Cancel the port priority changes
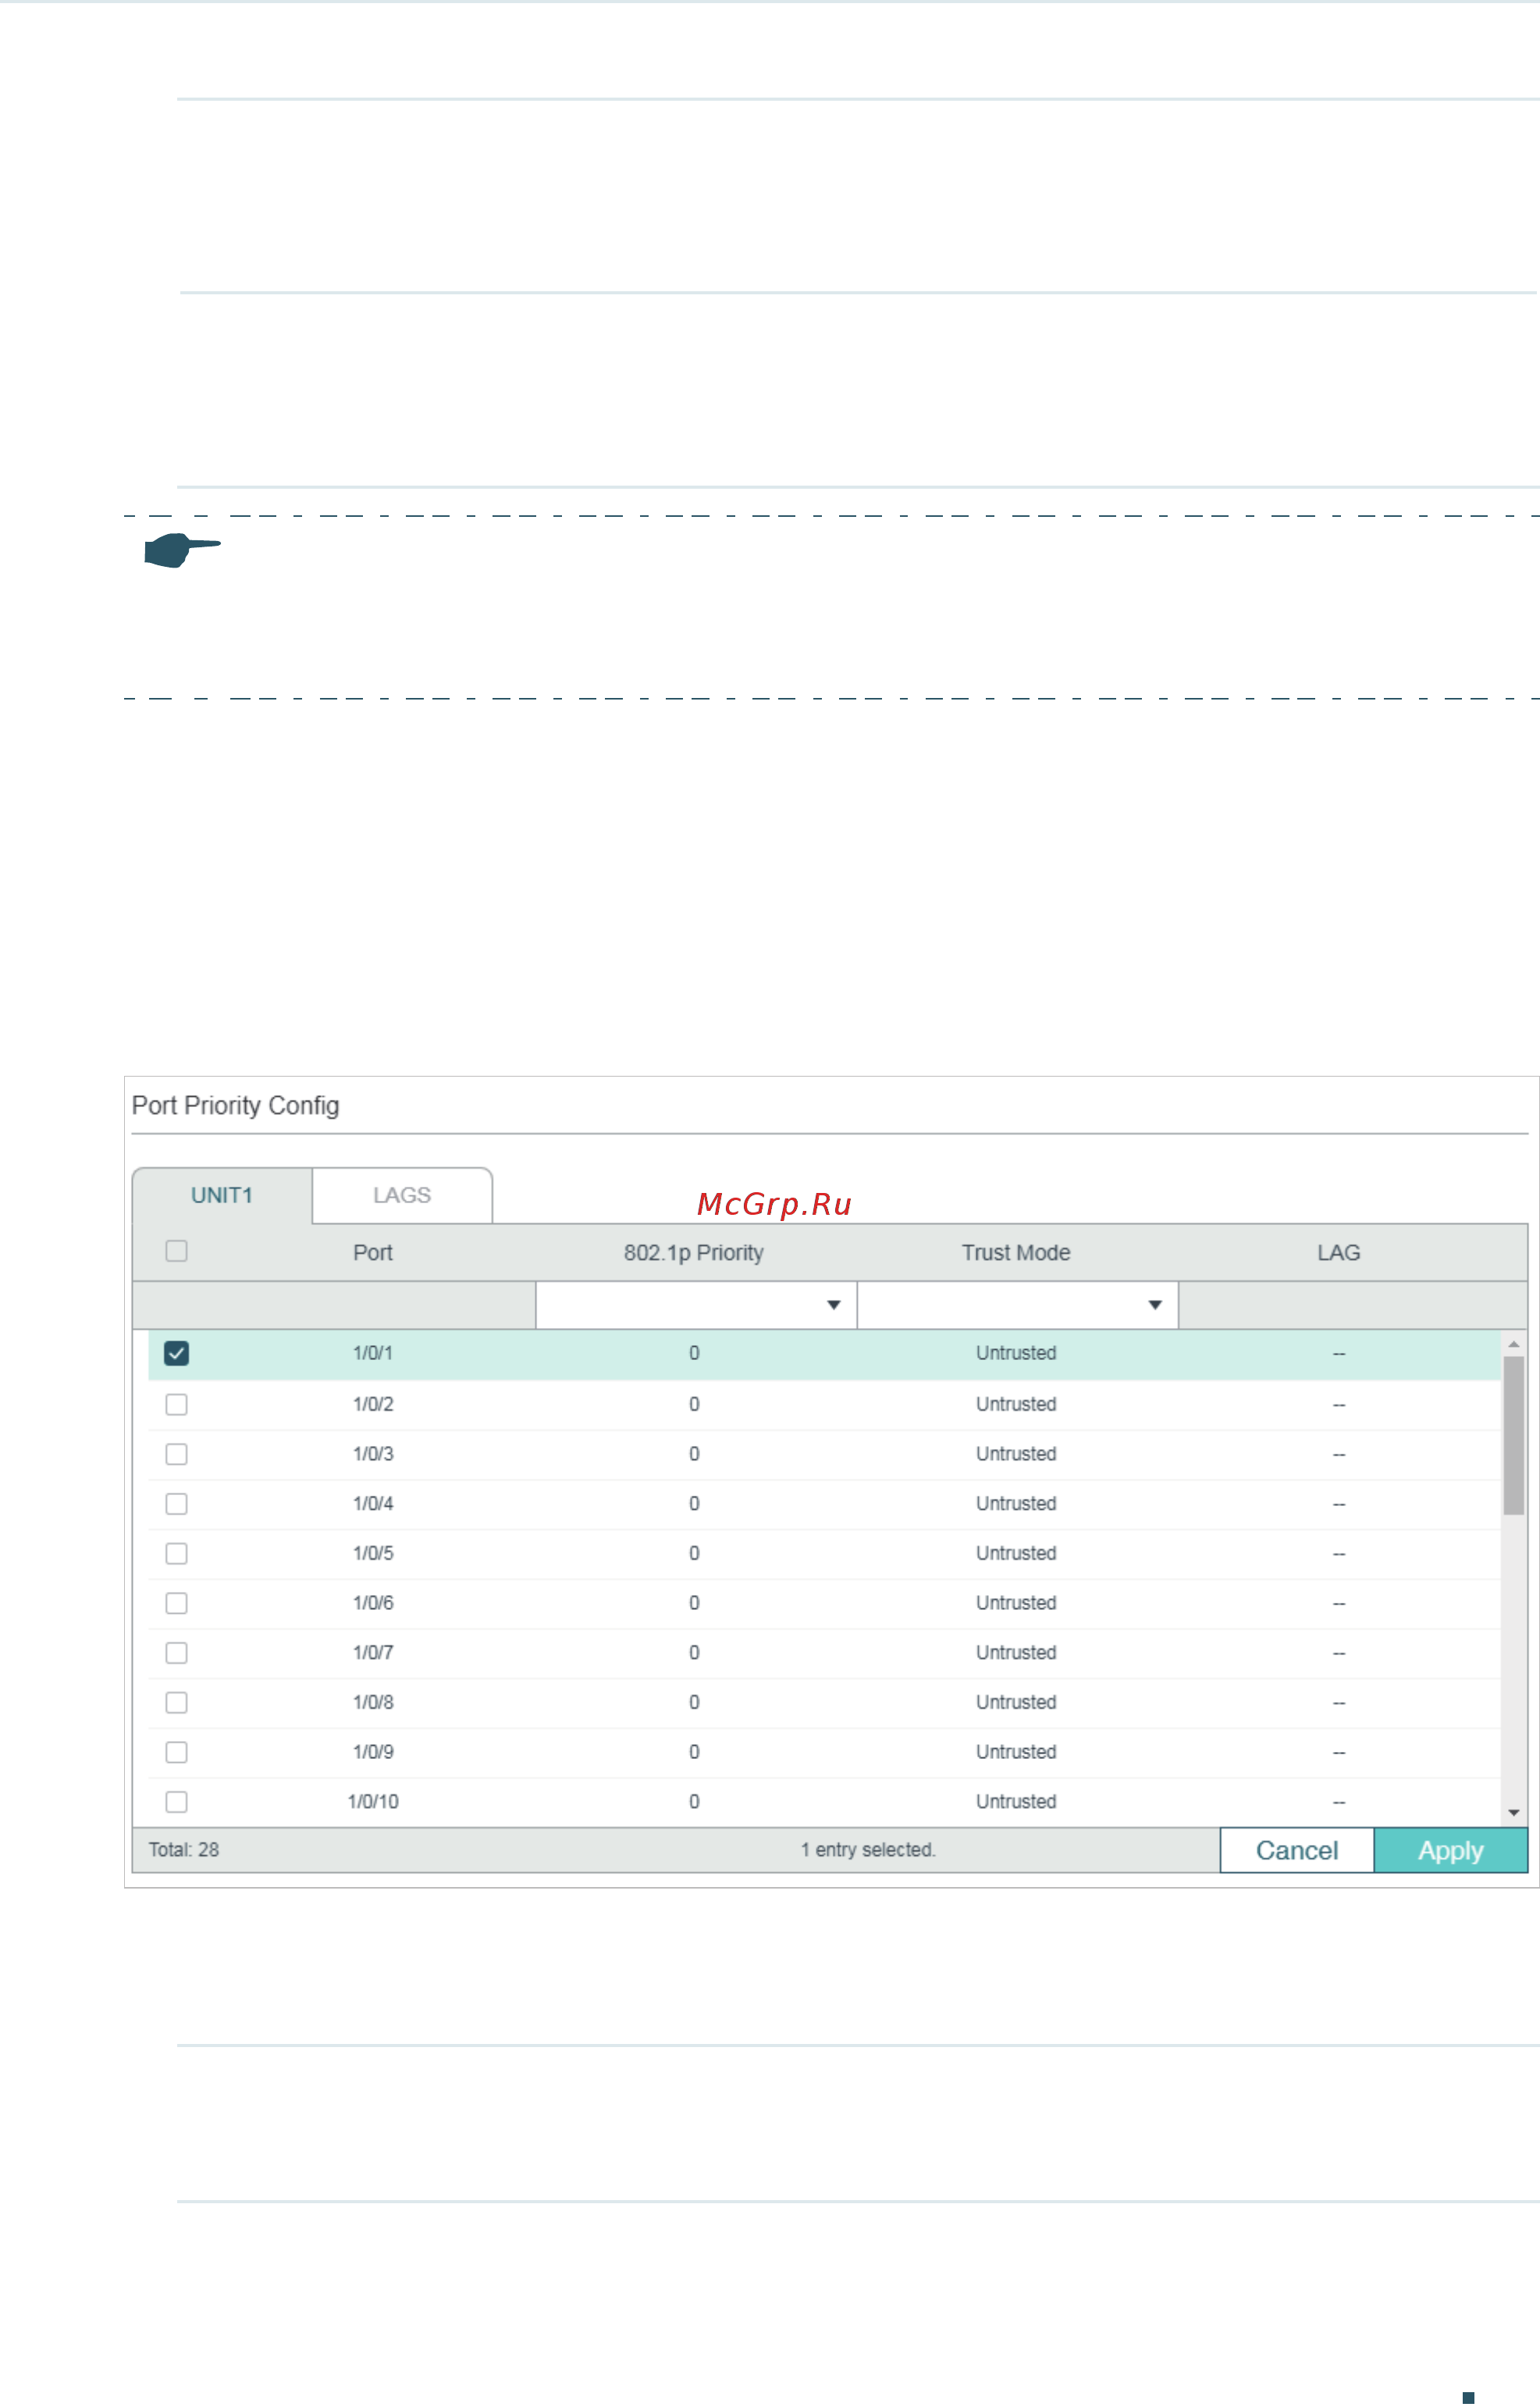The width and height of the screenshot is (1540, 2407). (1297, 1850)
